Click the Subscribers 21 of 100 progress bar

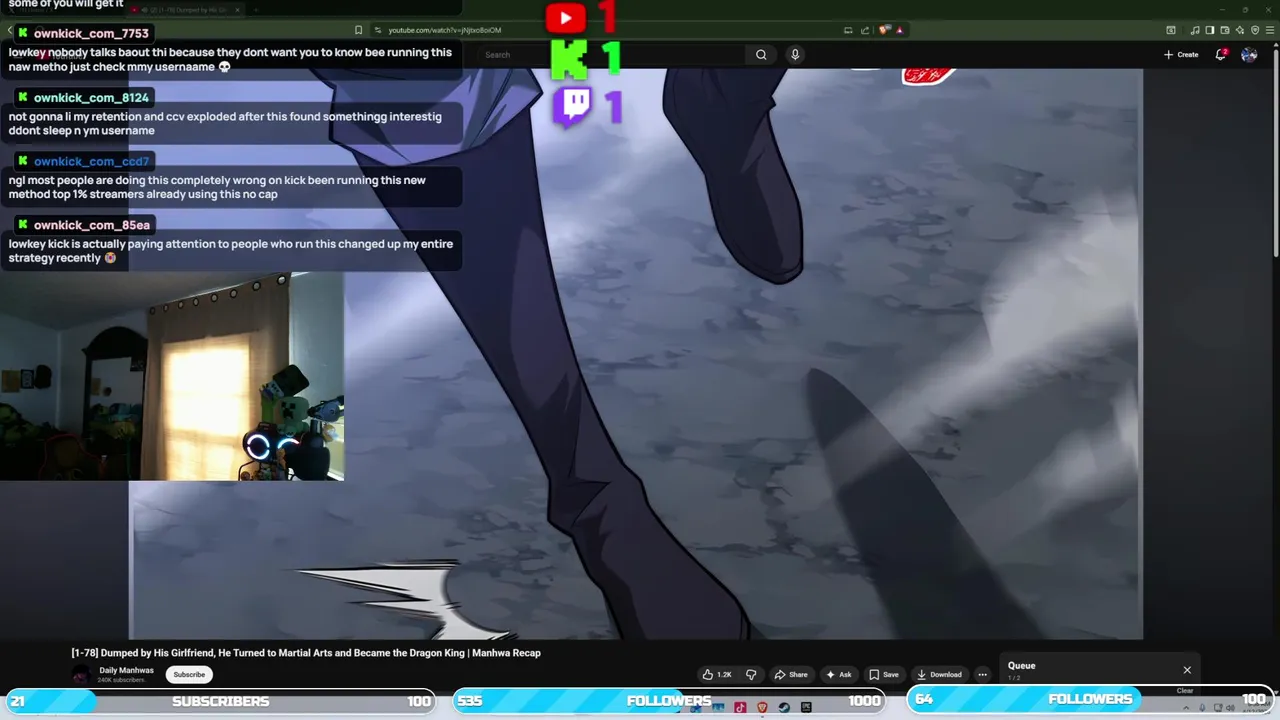220,701
